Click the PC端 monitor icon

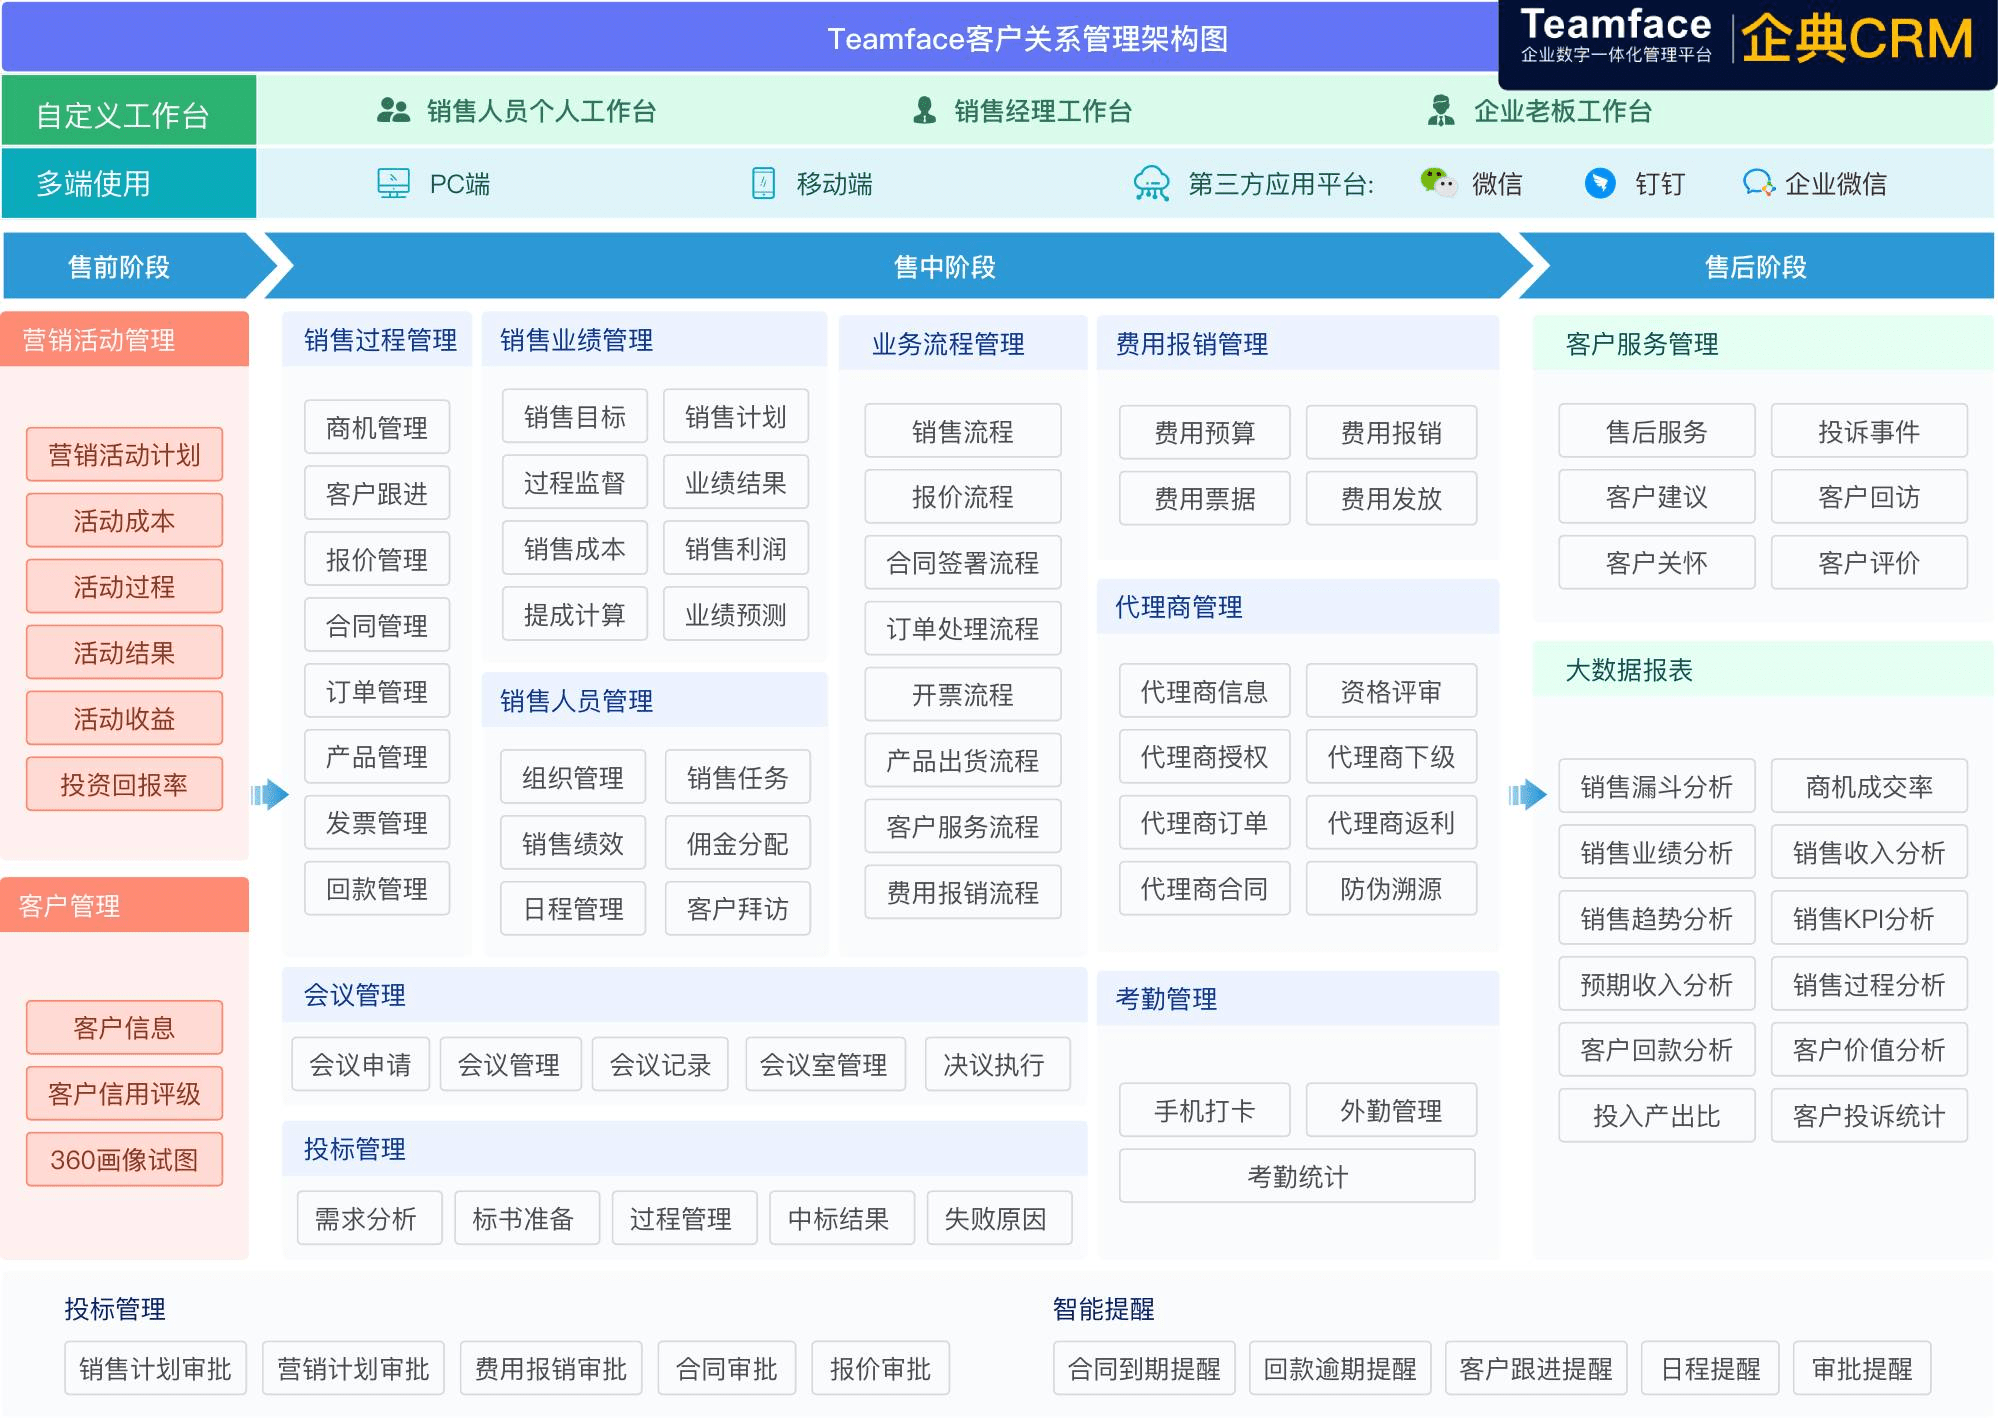[x=394, y=183]
